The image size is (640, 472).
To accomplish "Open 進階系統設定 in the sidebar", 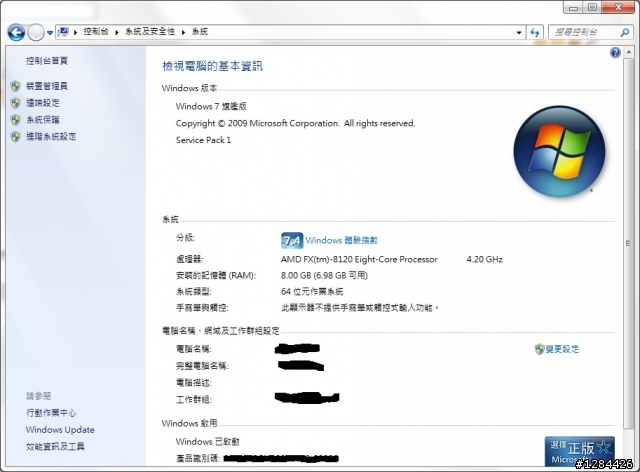I will click(x=51, y=136).
